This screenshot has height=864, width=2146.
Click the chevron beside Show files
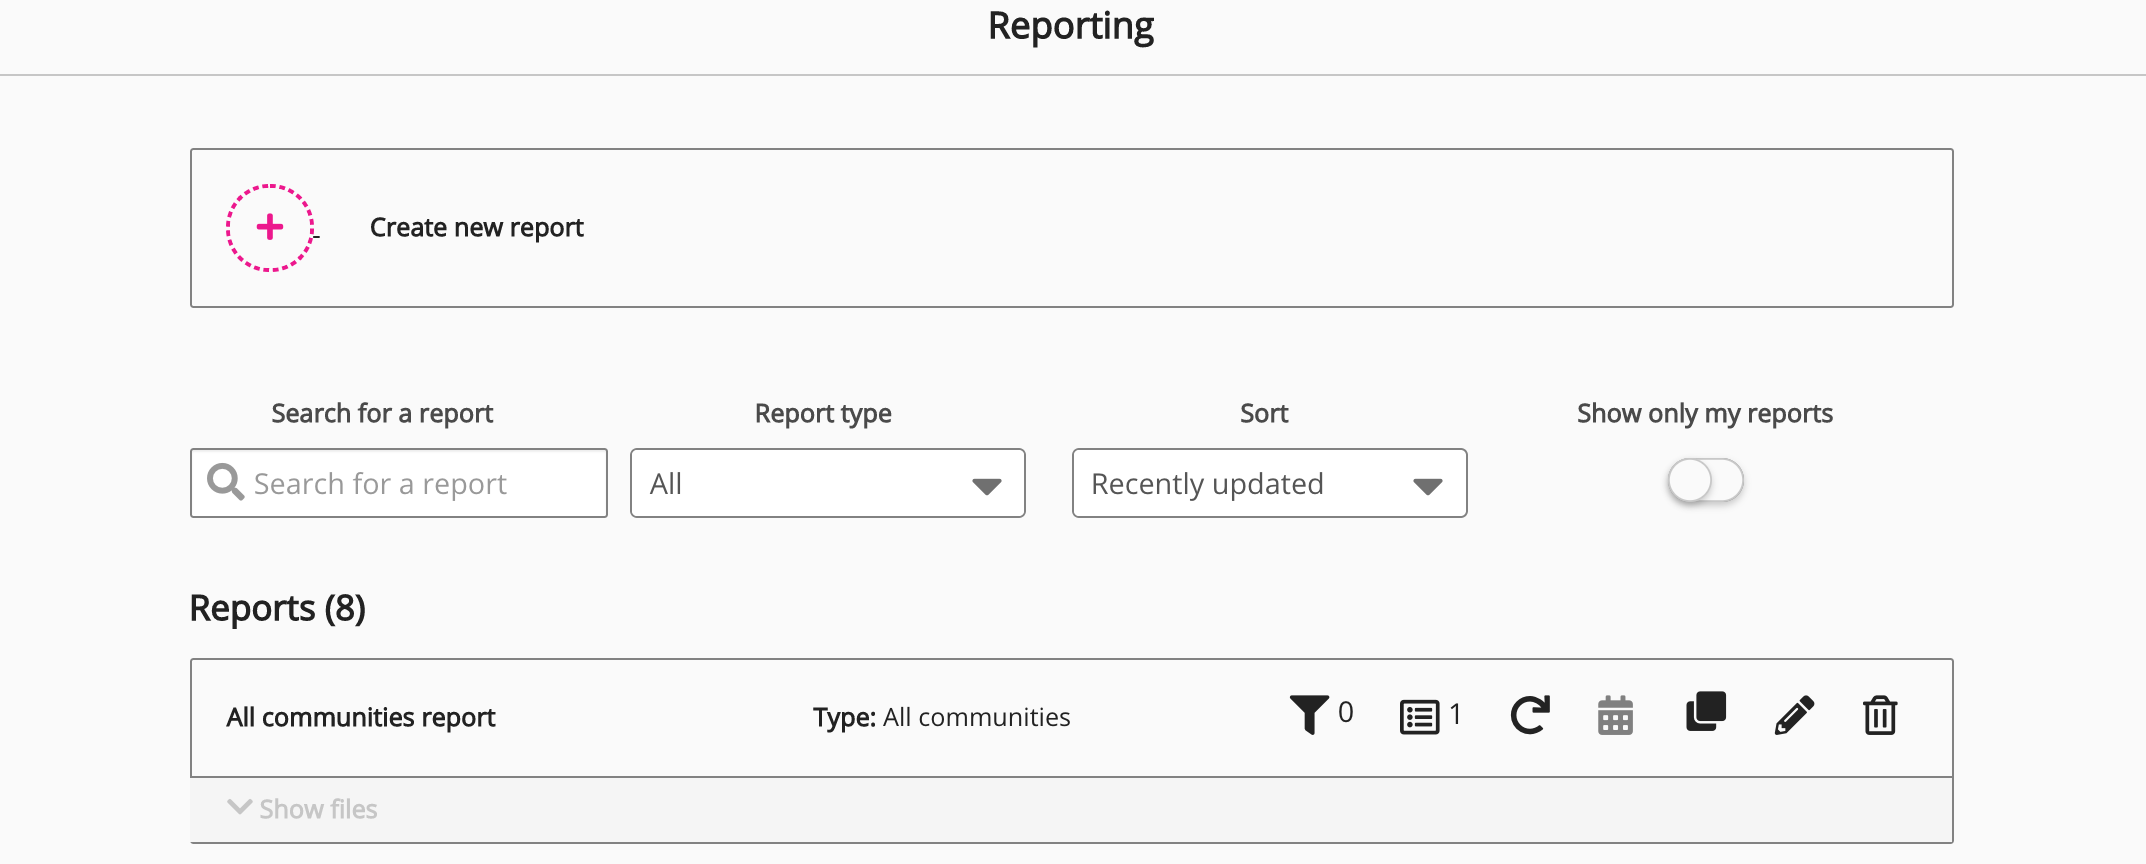tap(239, 807)
